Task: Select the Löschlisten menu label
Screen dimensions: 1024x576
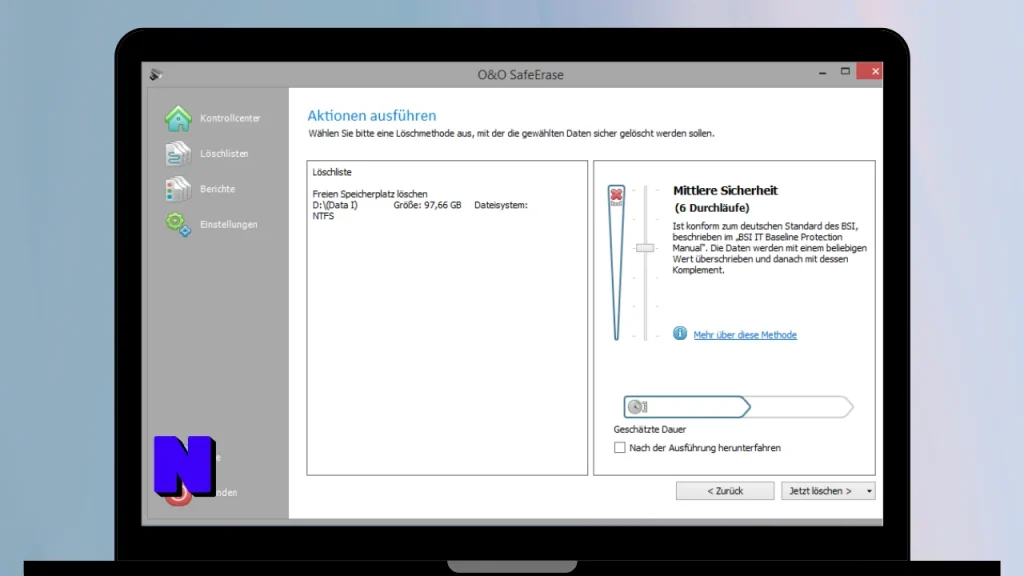Action: click(x=224, y=153)
